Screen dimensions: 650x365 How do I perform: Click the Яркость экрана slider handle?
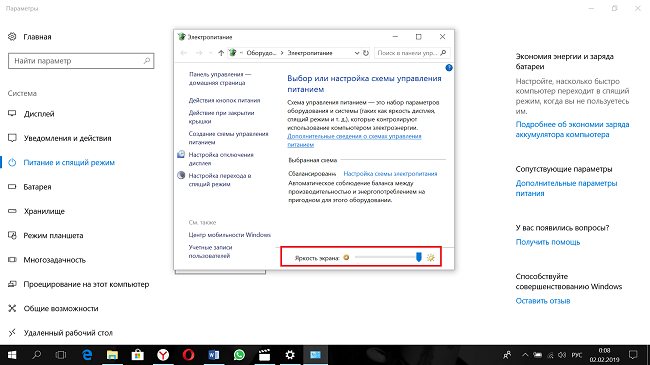pos(419,257)
